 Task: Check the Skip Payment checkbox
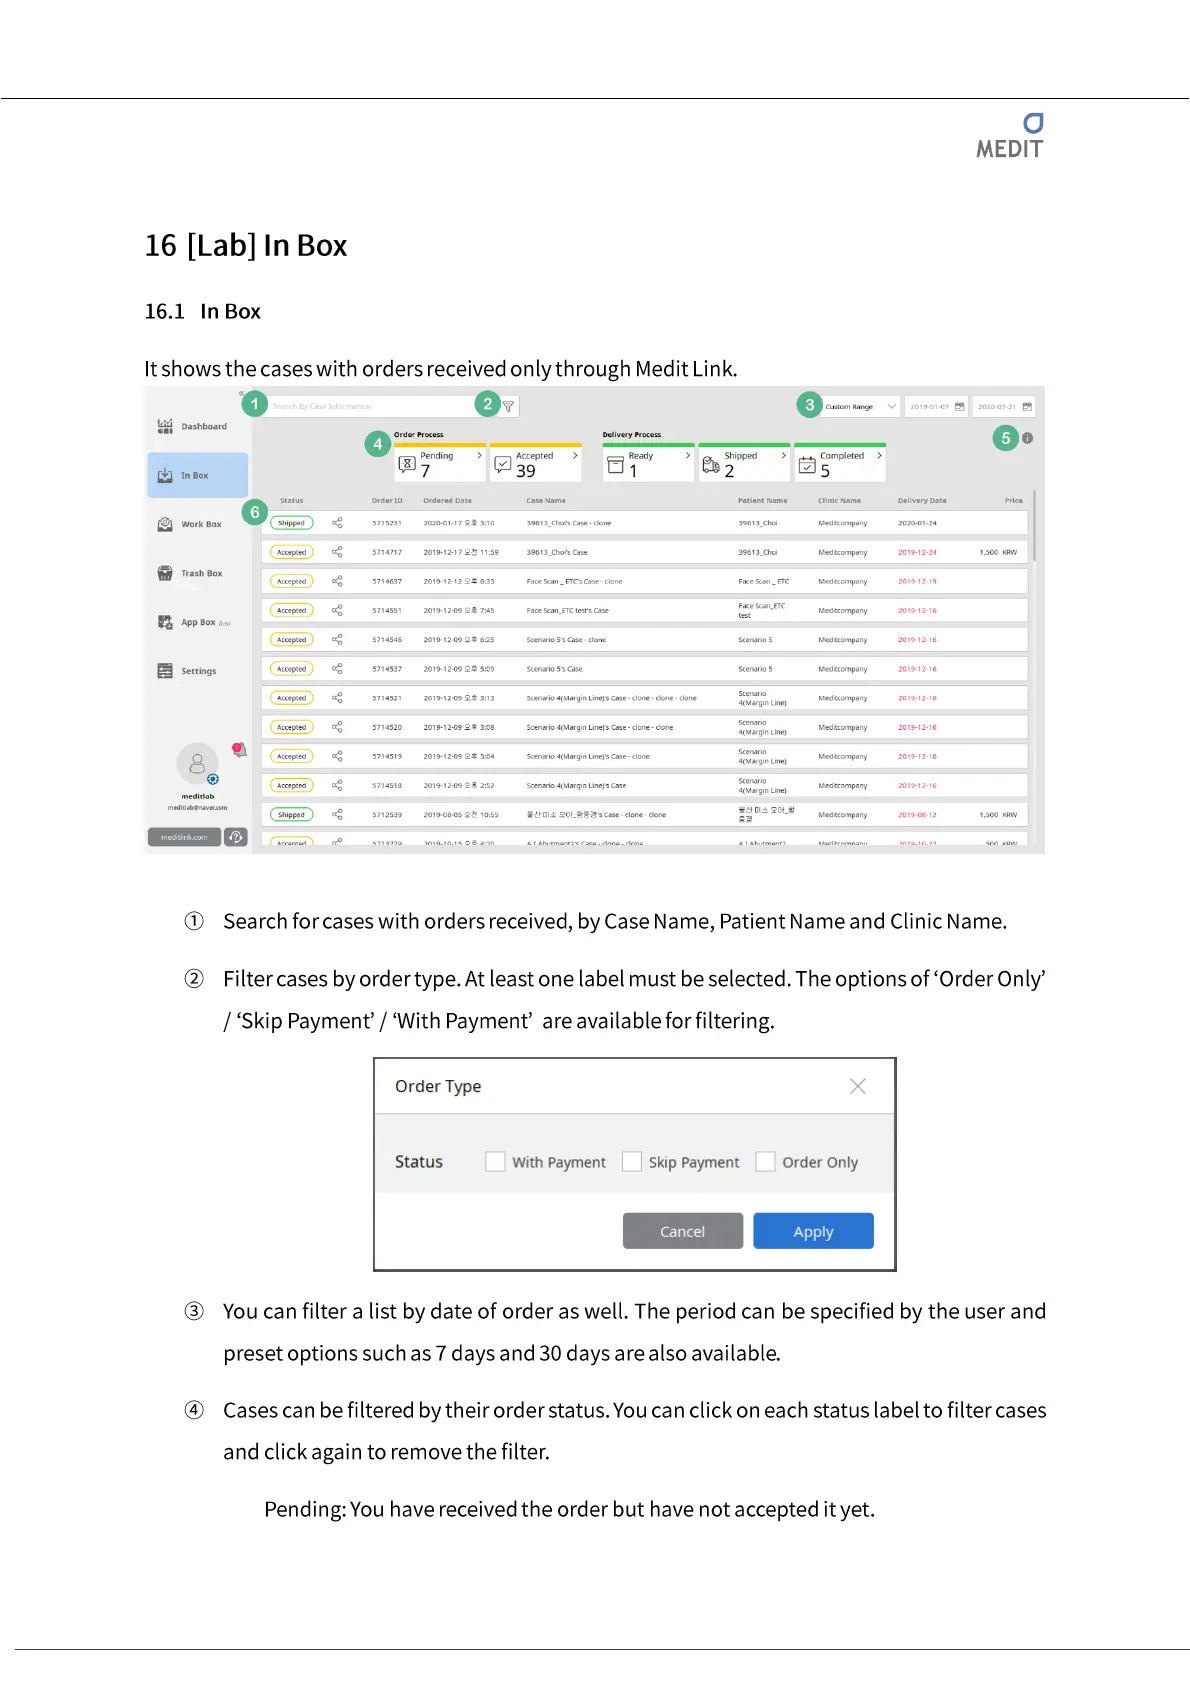[x=632, y=1161]
